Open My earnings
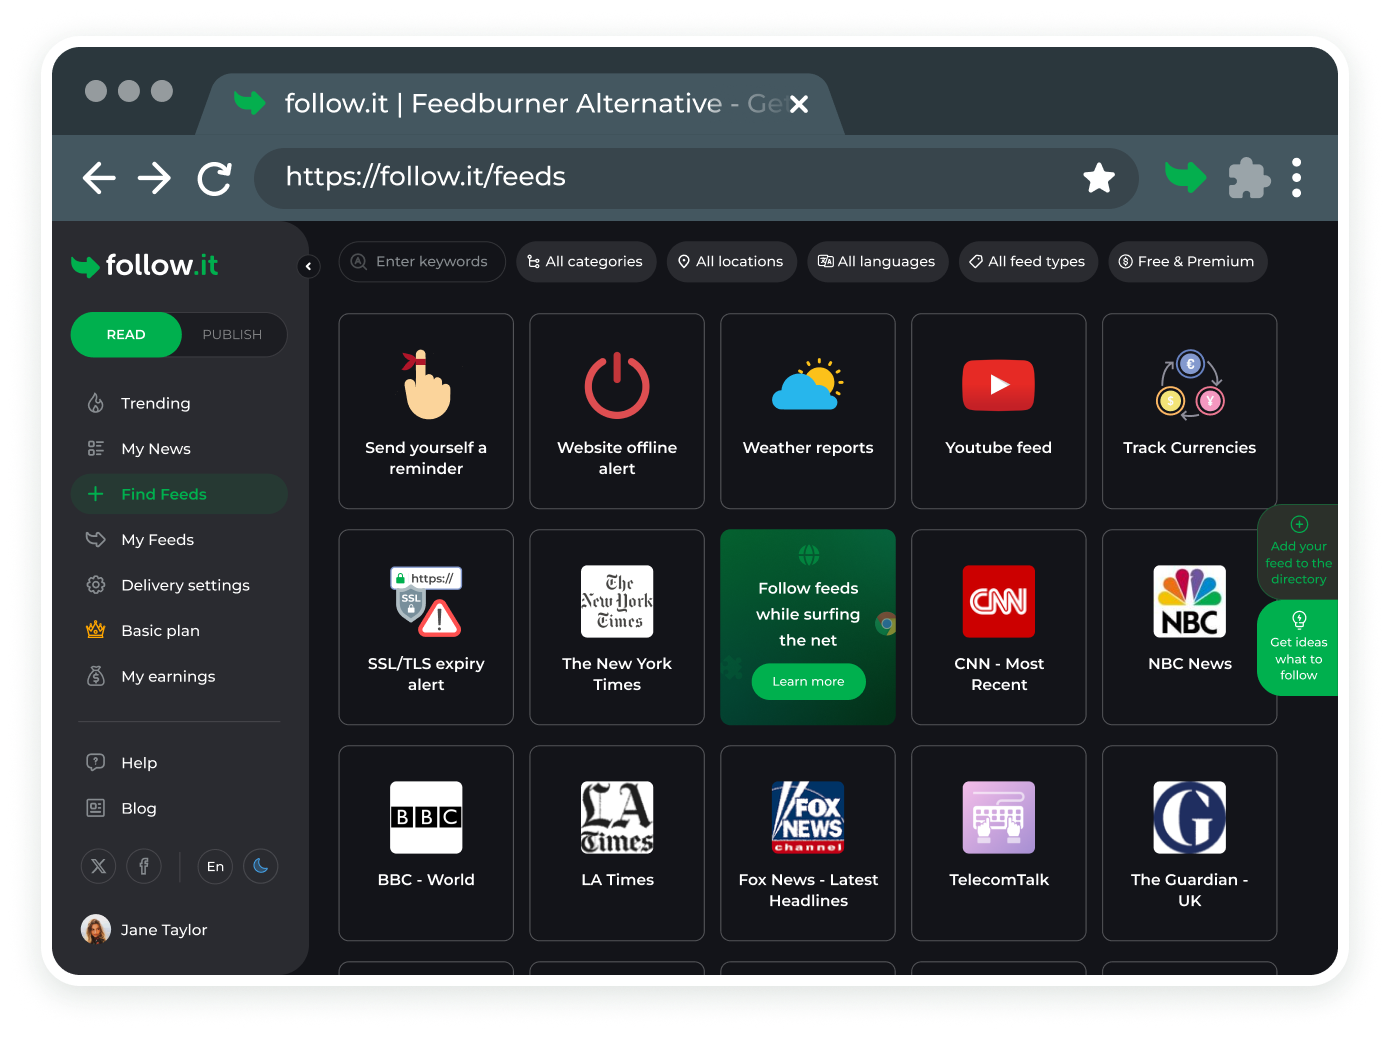This screenshot has height=1037, width=1390. [x=179, y=677]
